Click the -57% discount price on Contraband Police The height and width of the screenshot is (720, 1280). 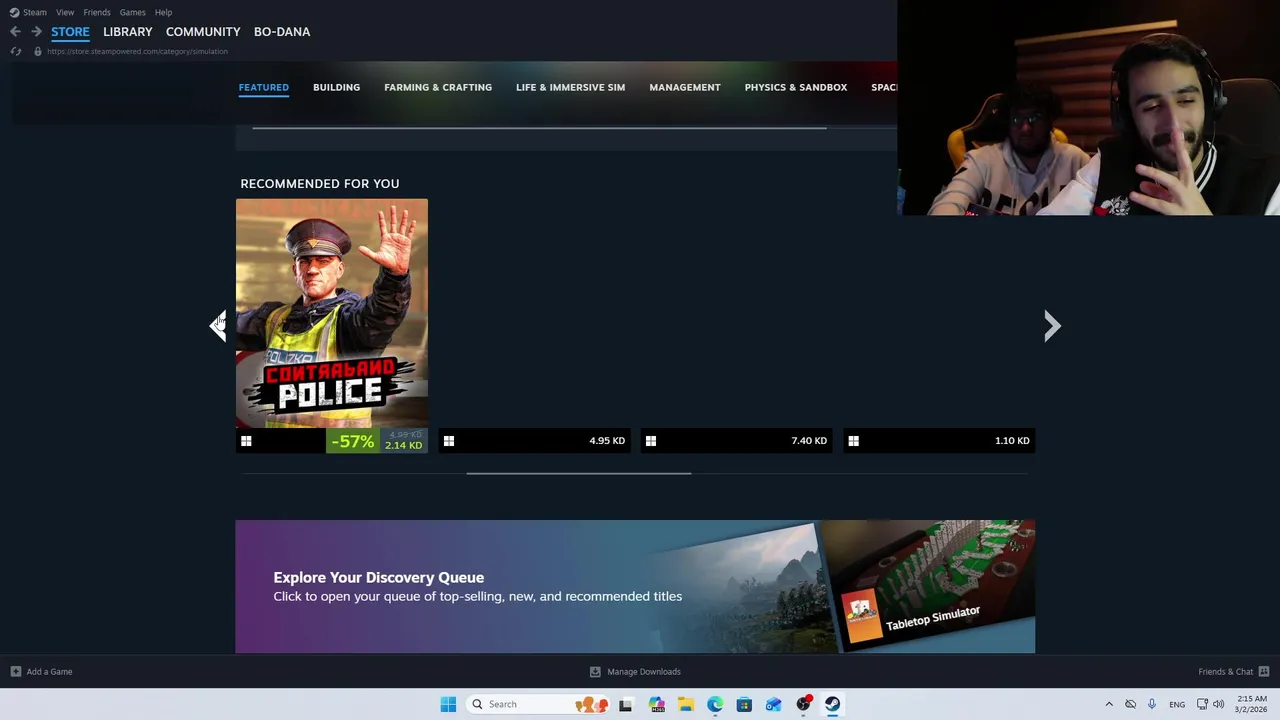[377, 441]
